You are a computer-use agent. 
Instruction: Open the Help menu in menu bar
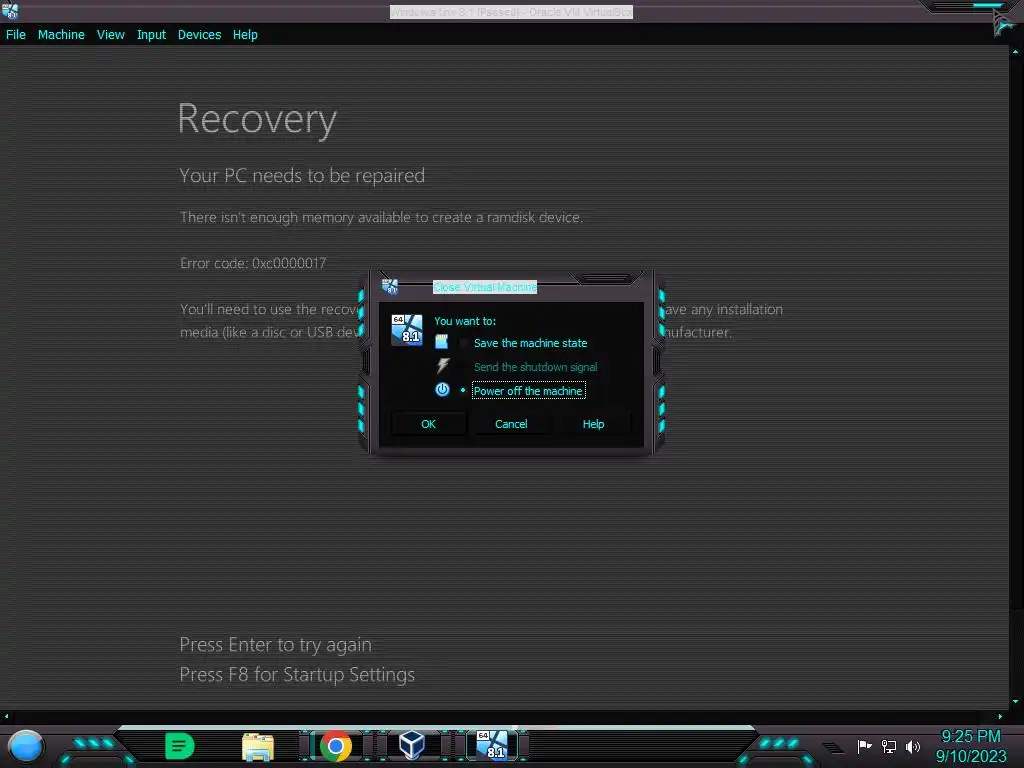coord(245,35)
